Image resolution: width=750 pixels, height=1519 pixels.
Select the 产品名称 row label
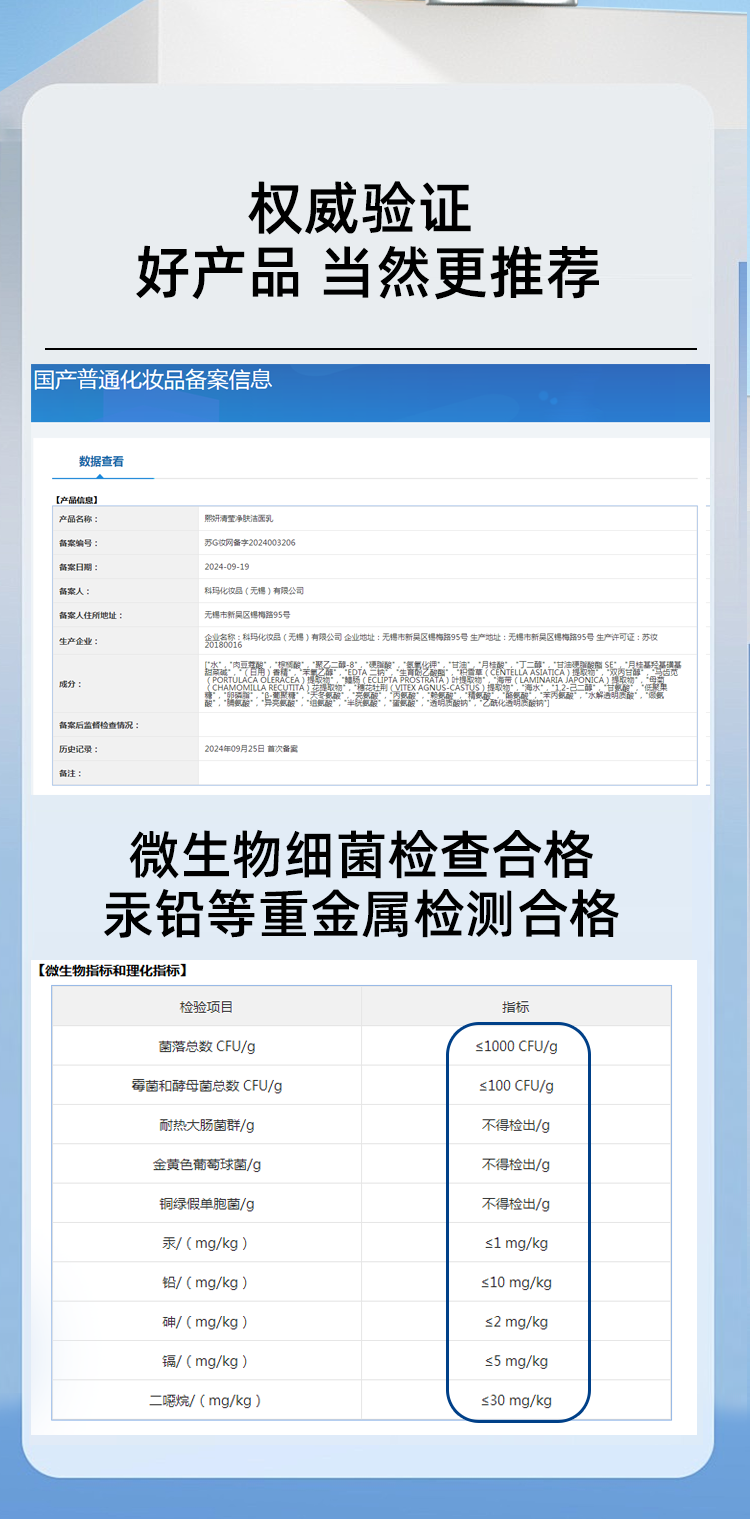tap(79, 519)
